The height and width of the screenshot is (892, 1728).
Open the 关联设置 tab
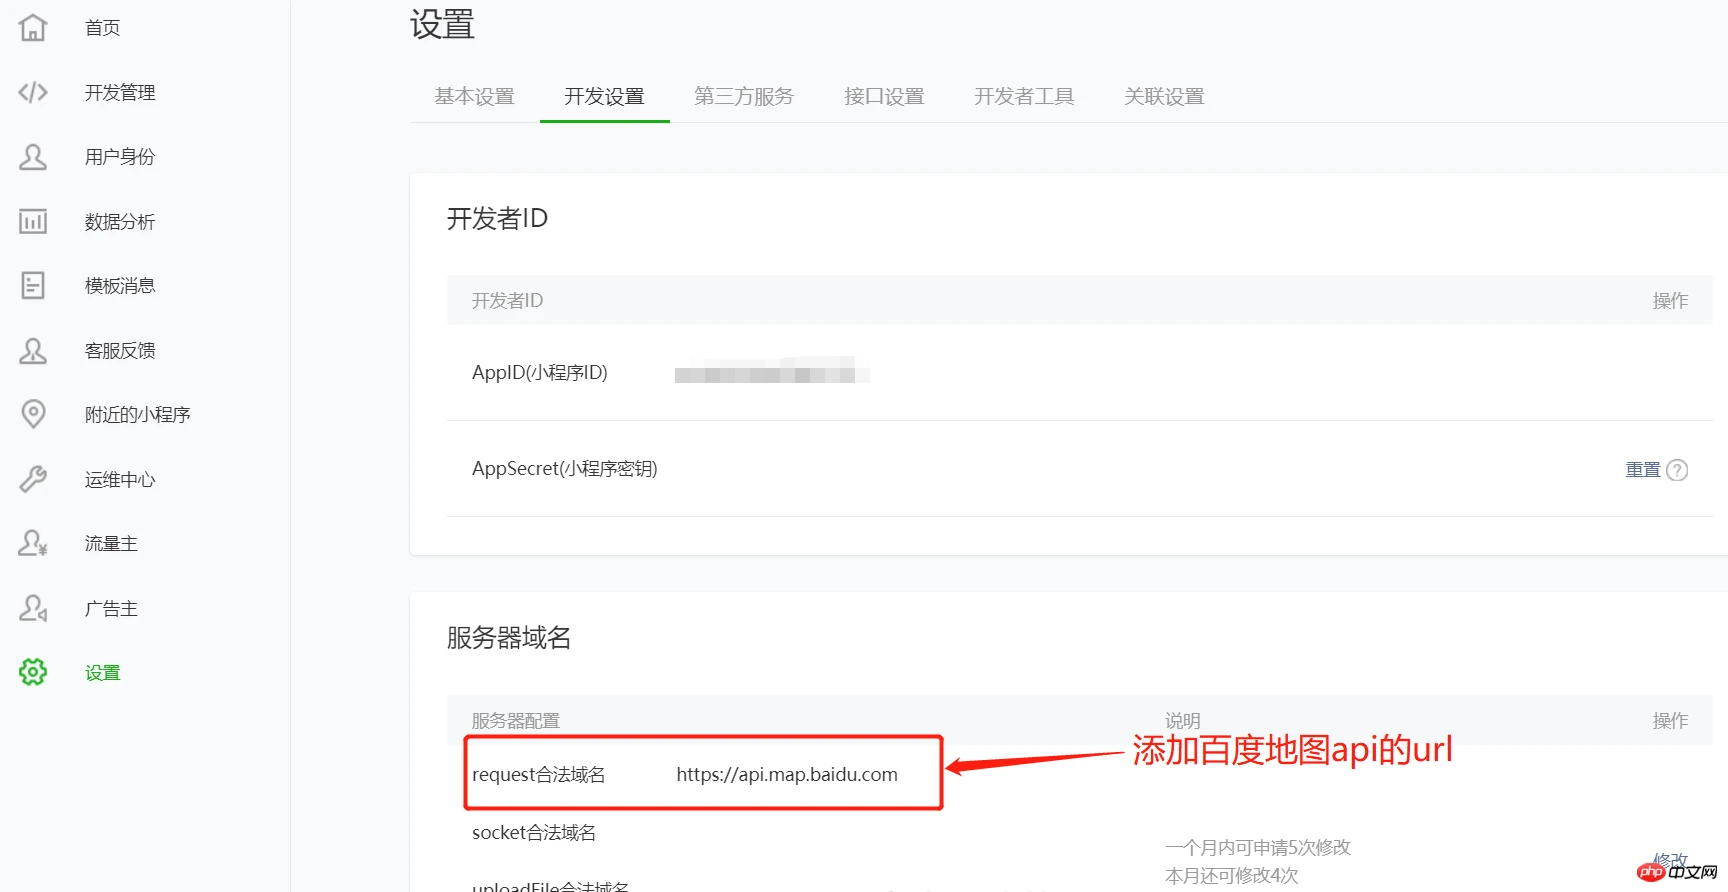(1163, 96)
